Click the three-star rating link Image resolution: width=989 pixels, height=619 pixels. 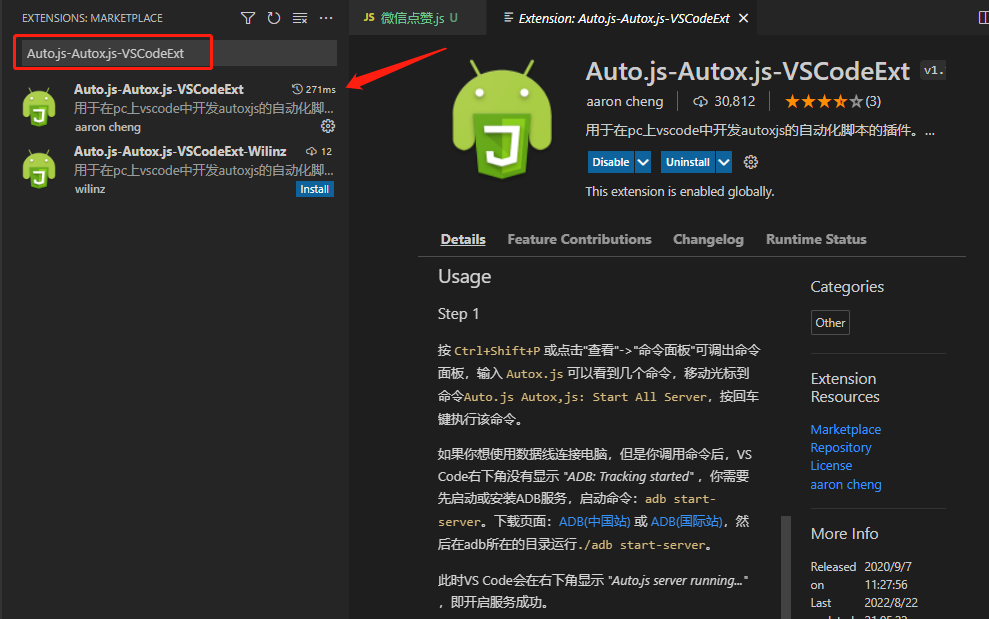[831, 100]
